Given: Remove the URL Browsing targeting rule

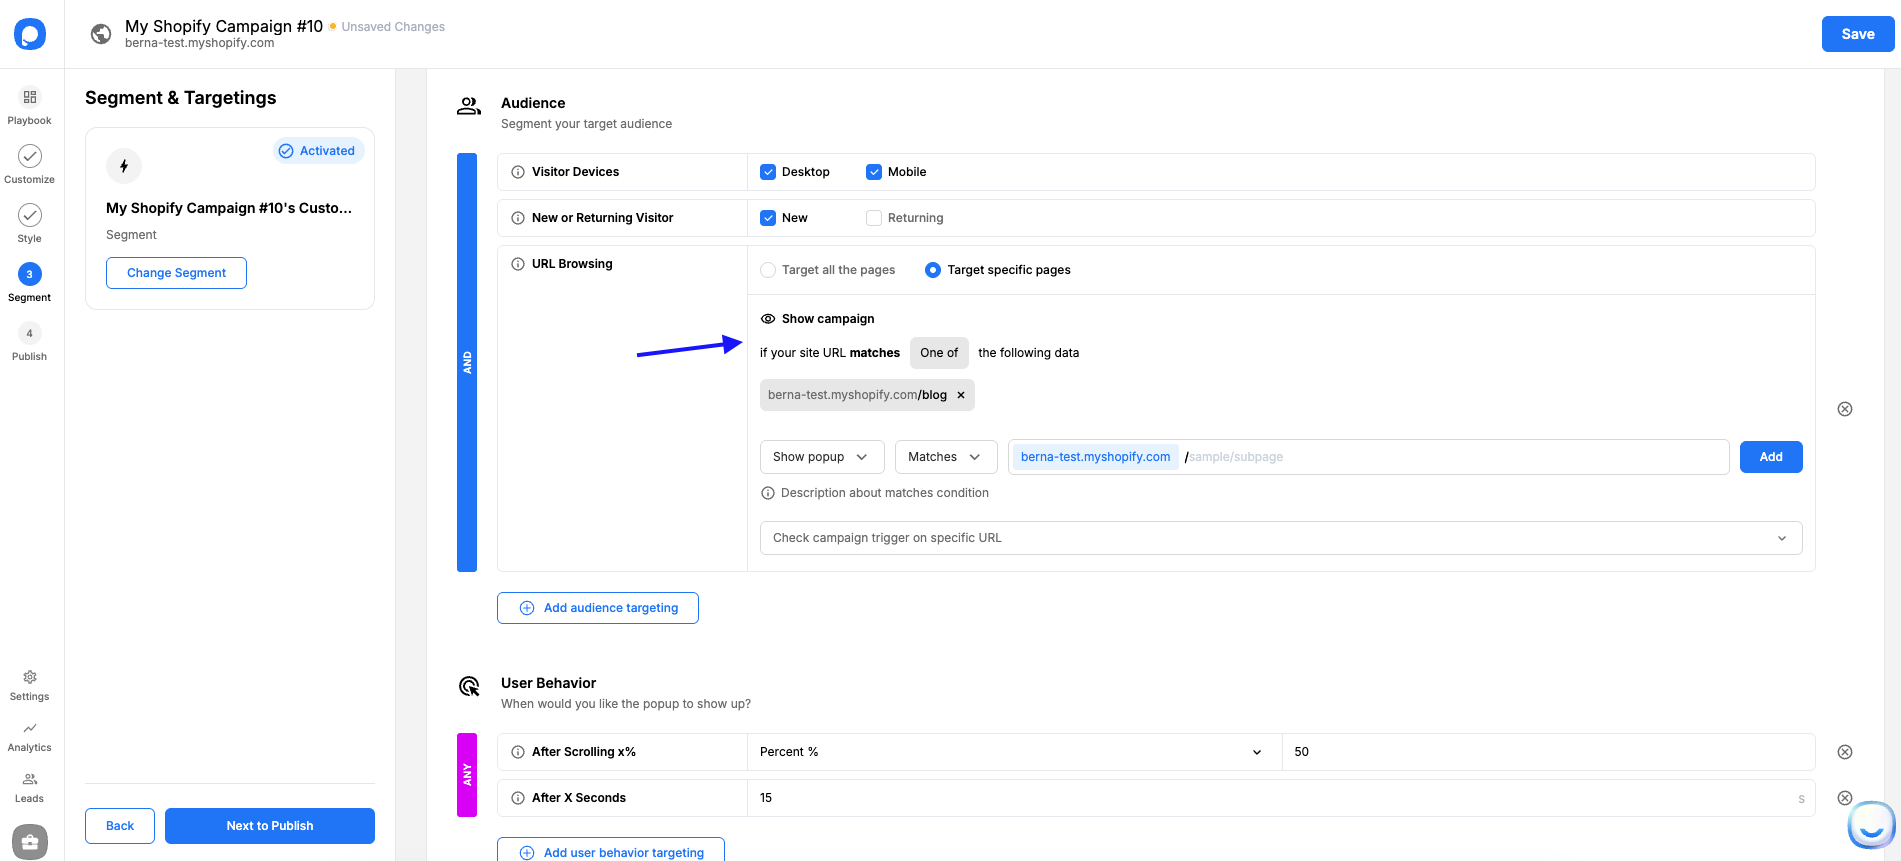Looking at the screenshot, I should 1845,409.
